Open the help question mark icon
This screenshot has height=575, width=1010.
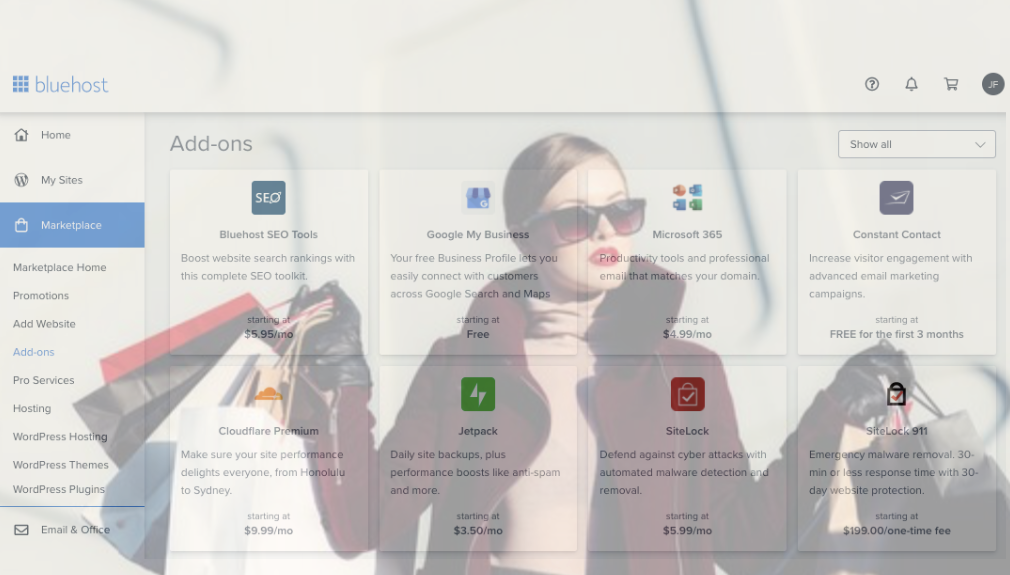point(872,84)
